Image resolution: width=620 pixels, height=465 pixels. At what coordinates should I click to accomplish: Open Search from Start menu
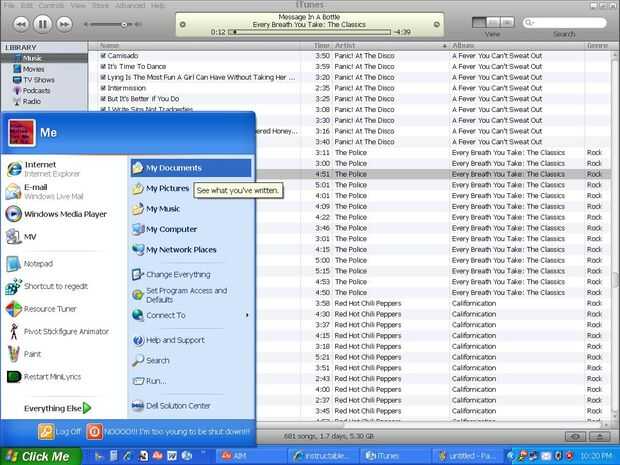151,361
